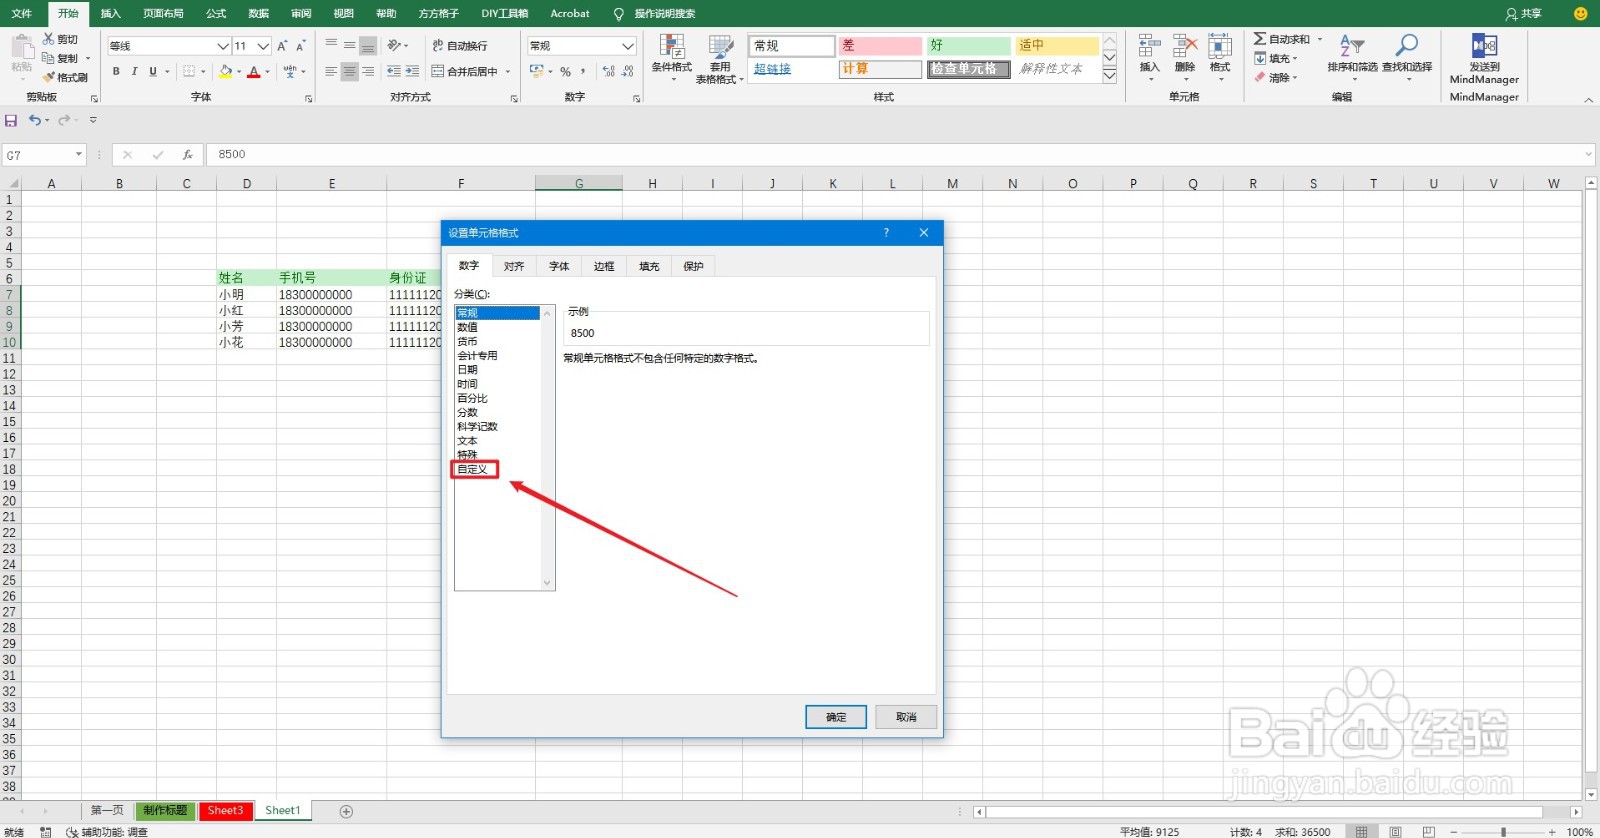Click the Insert Function fx icon
Screen dimensions: 1600x838
coord(187,155)
